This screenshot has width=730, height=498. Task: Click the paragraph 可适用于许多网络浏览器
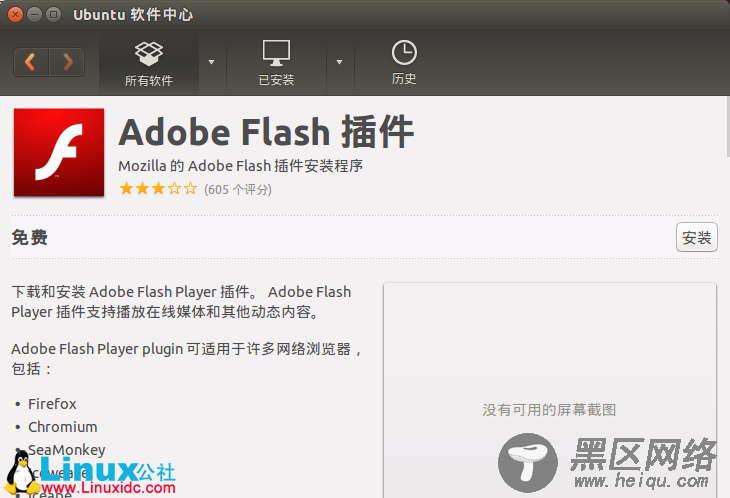click(x=187, y=358)
